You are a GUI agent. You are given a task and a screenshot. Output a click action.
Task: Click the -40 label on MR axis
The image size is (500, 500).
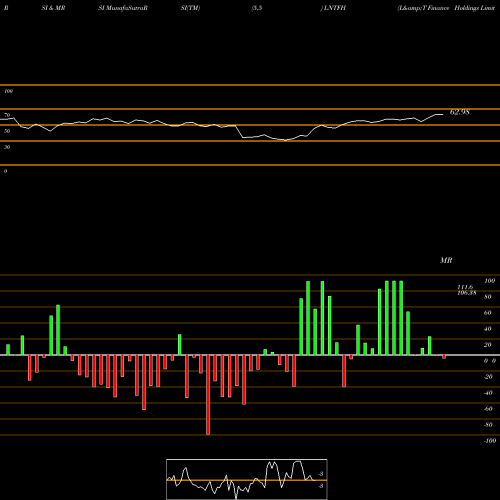click(x=488, y=393)
